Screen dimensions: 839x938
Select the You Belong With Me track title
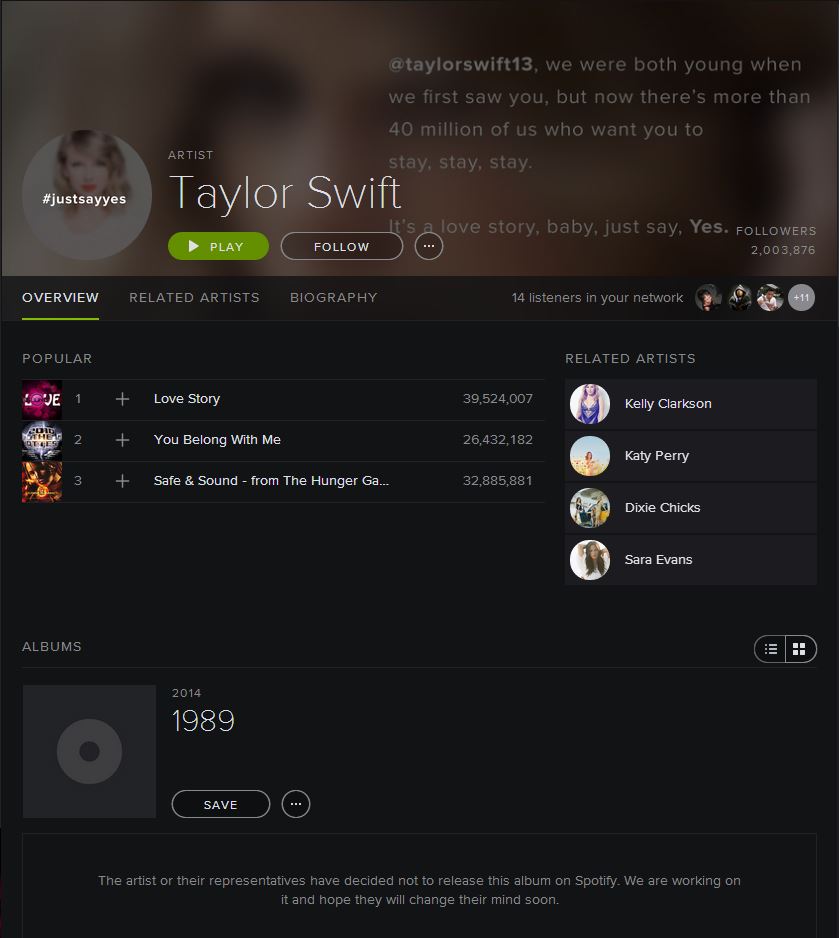pos(217,440)
